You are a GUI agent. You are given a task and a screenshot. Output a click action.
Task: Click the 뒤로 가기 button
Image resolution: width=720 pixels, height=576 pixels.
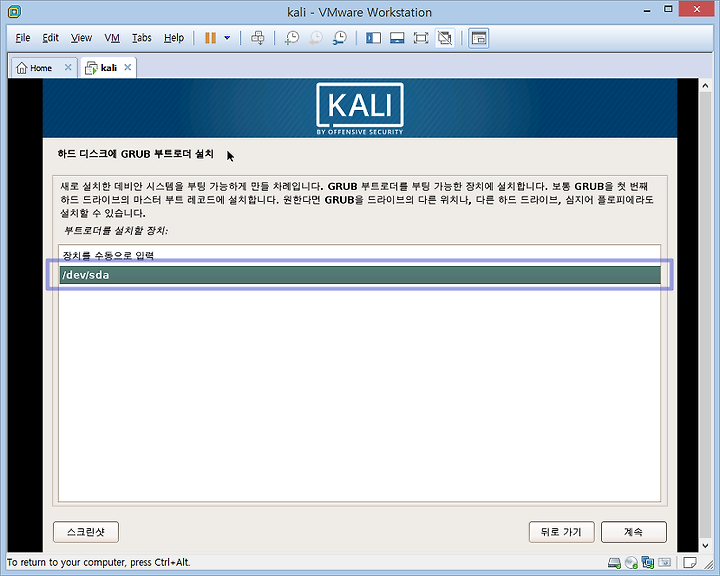561,532
